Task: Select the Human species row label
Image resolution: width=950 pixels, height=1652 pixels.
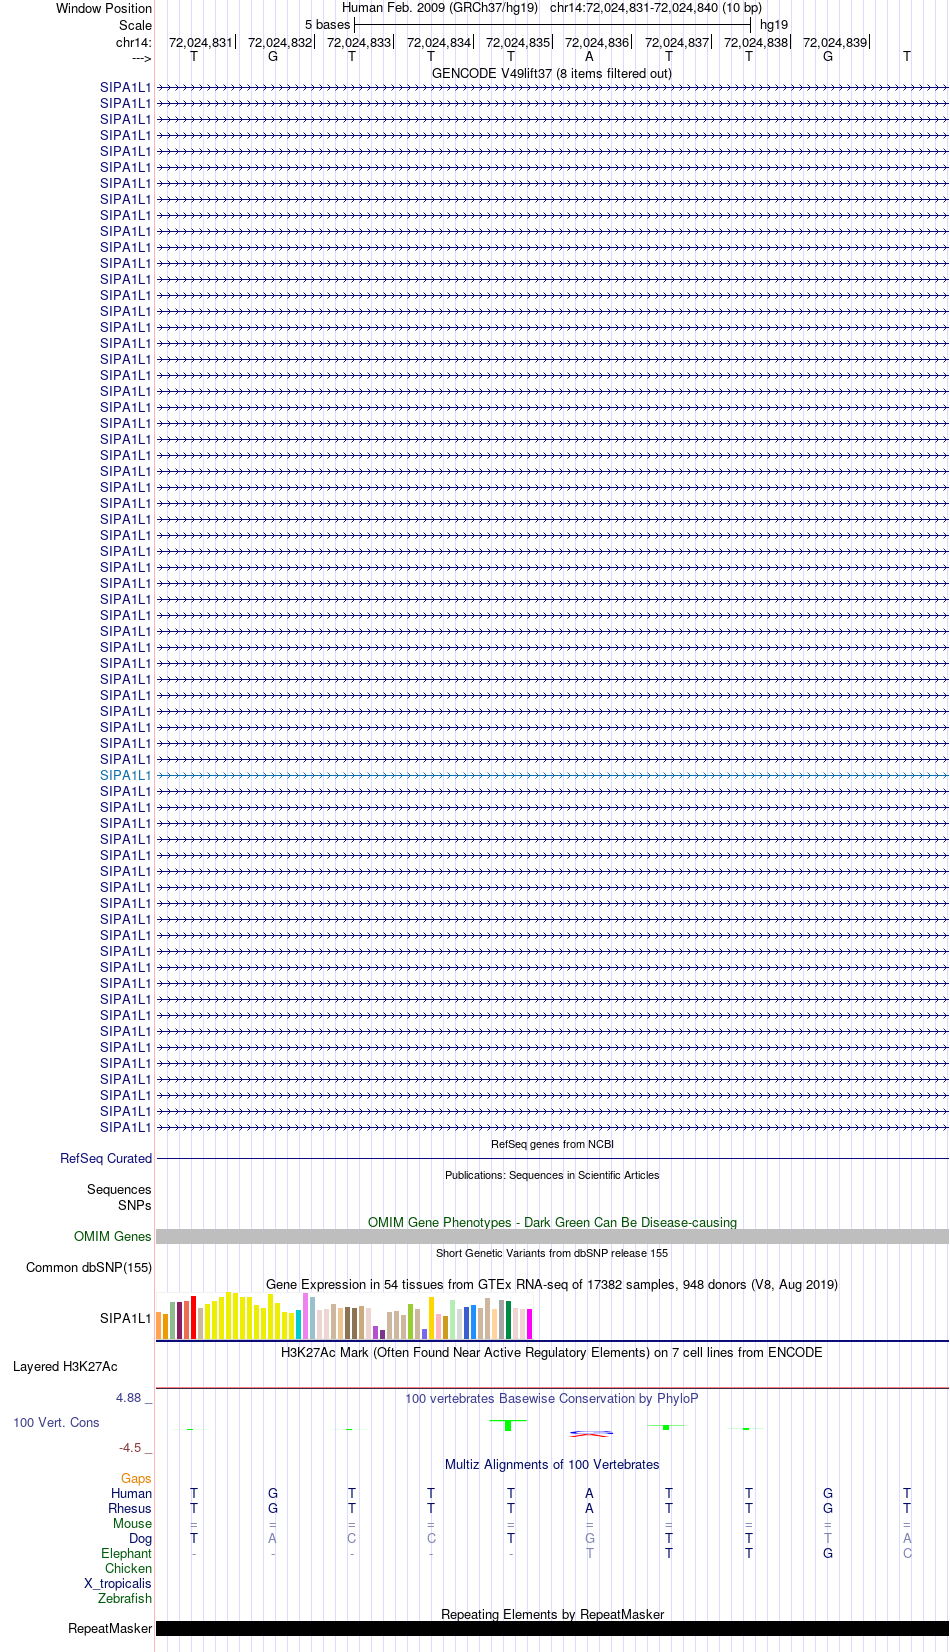Action: (x=132, y=1493)
